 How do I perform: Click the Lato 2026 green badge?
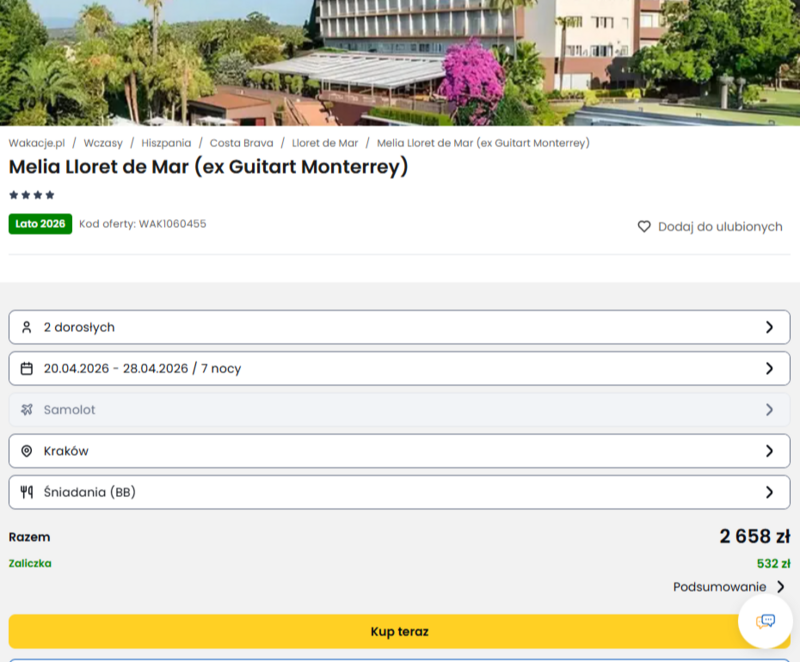point(40,224)
